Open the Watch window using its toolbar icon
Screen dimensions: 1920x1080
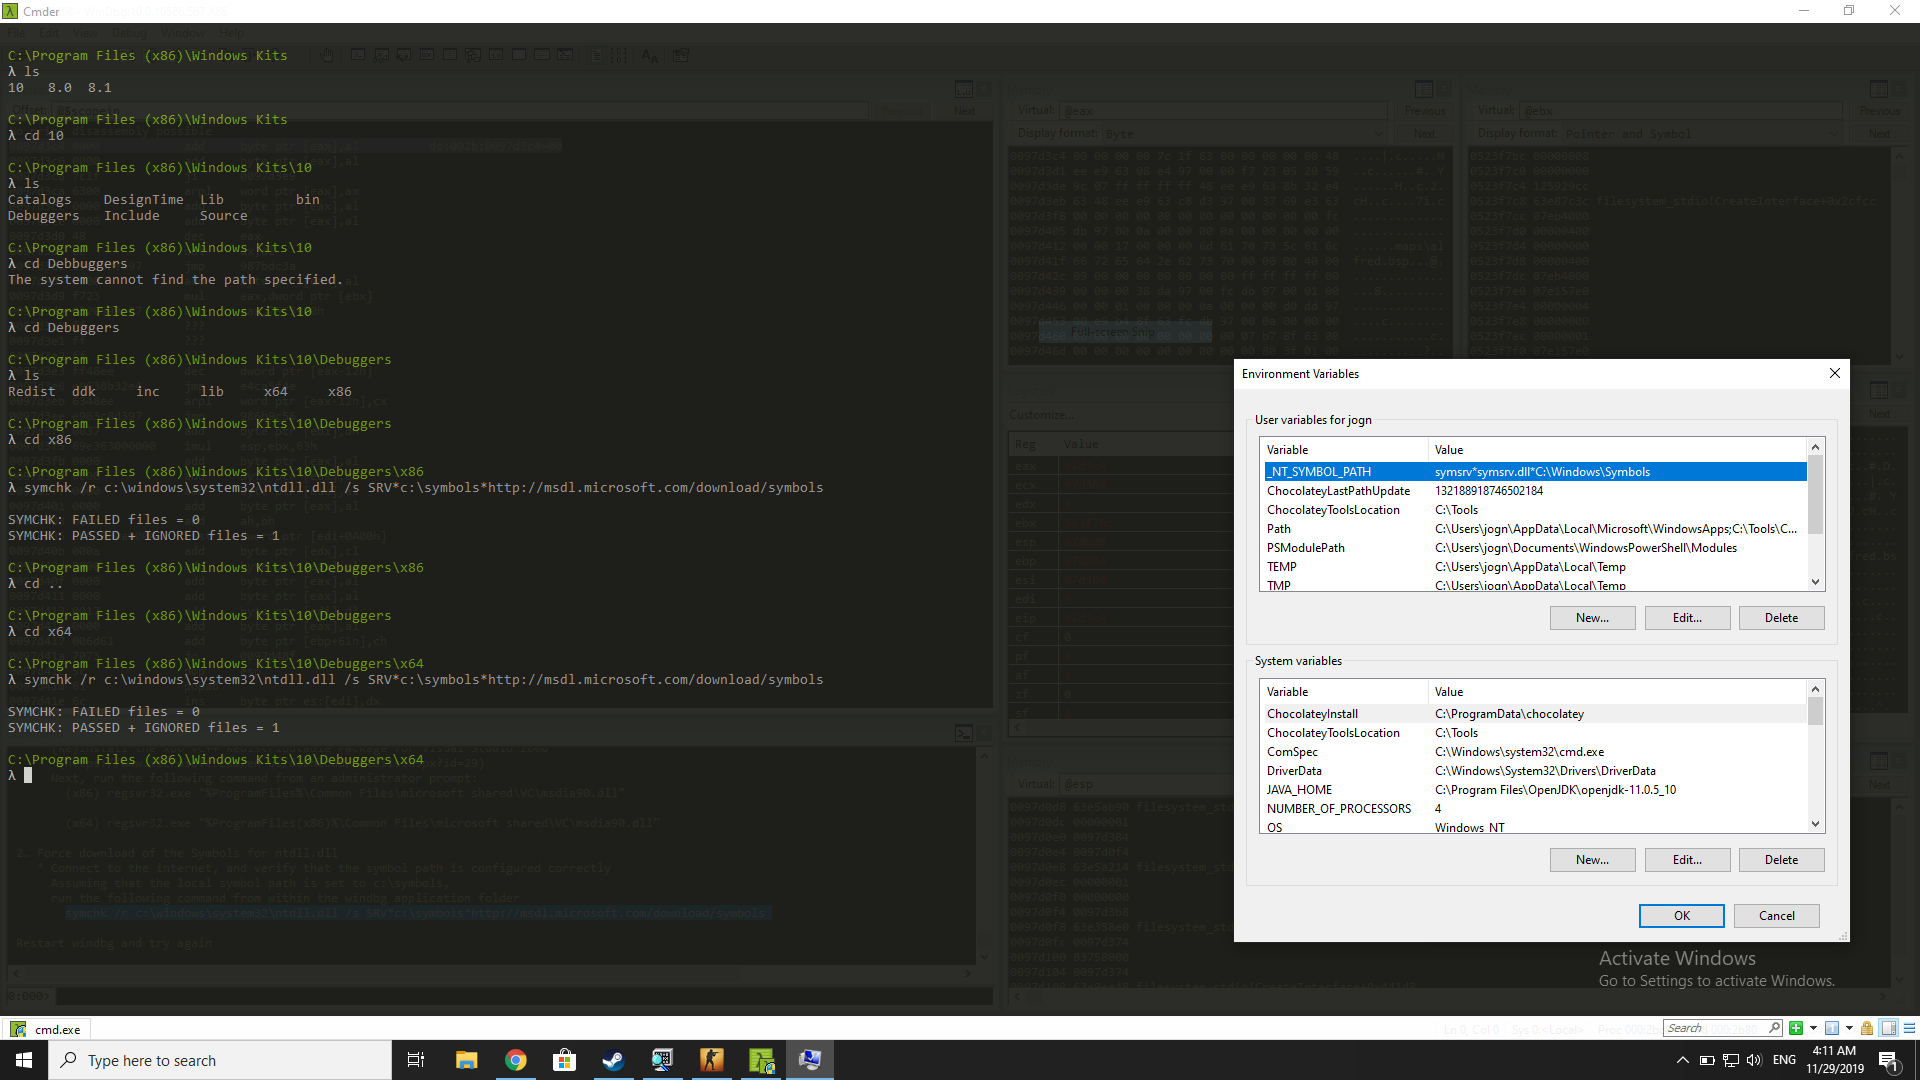(380, 56)
